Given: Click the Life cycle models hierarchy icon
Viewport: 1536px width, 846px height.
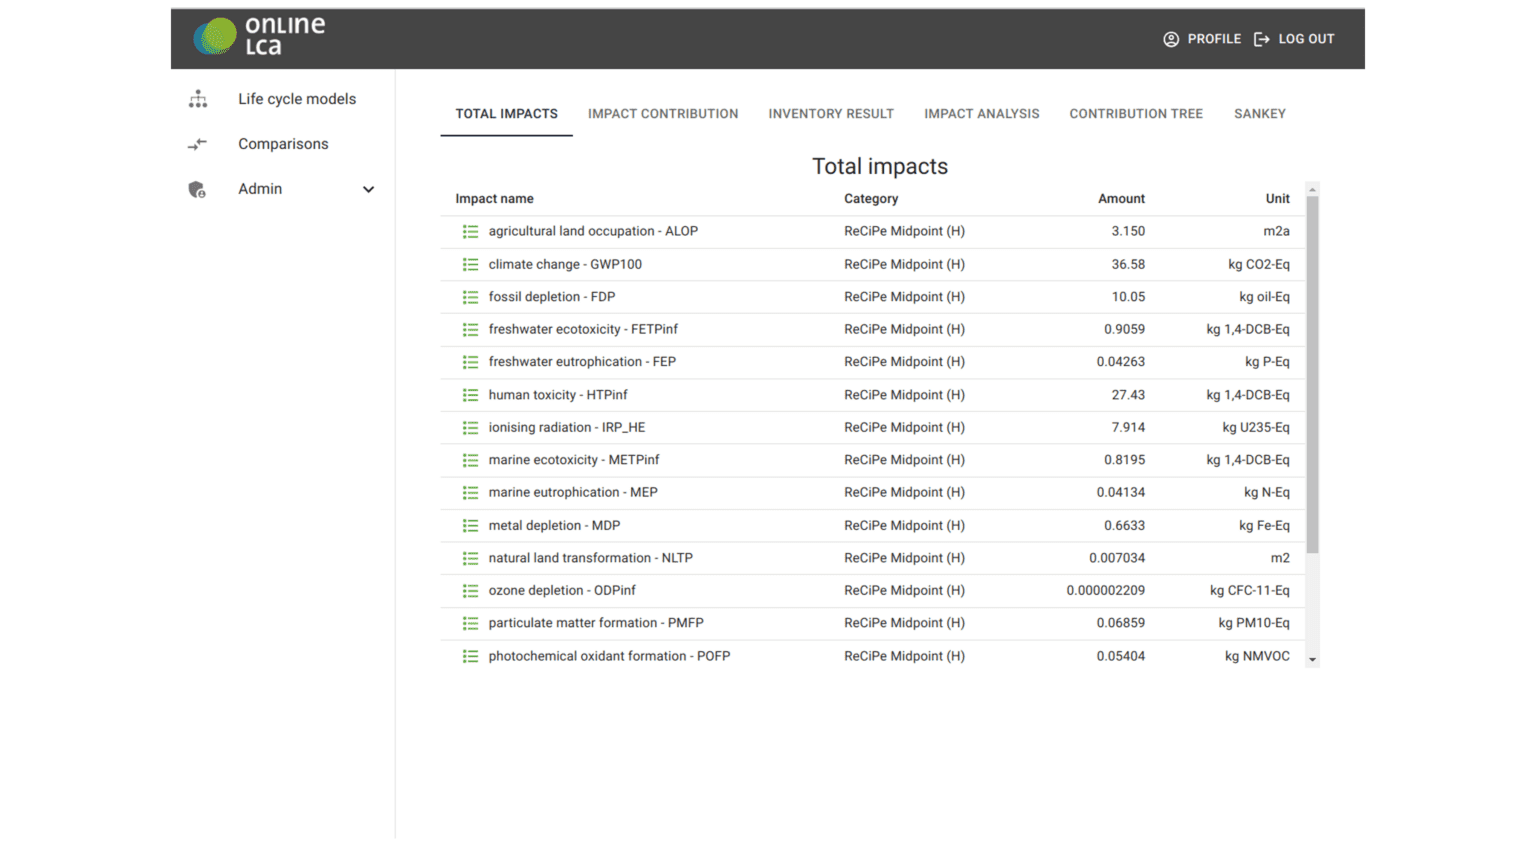Looking at the screenshot, I should tap(198, 99).
